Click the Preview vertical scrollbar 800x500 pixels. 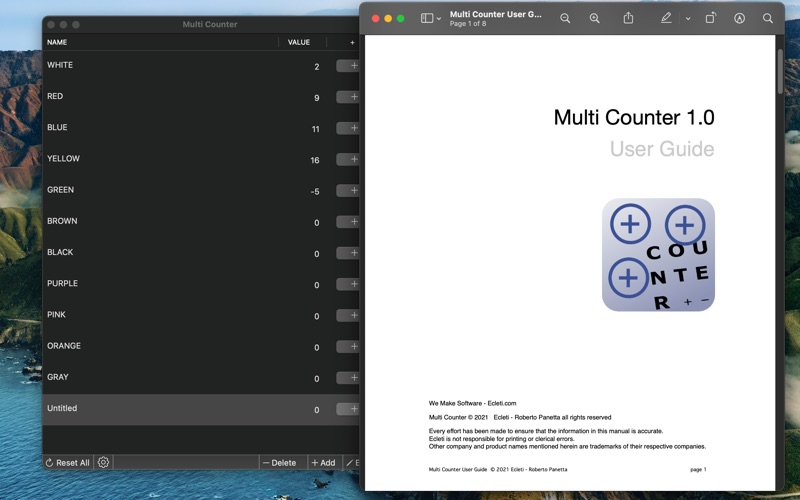pos(780,70)
